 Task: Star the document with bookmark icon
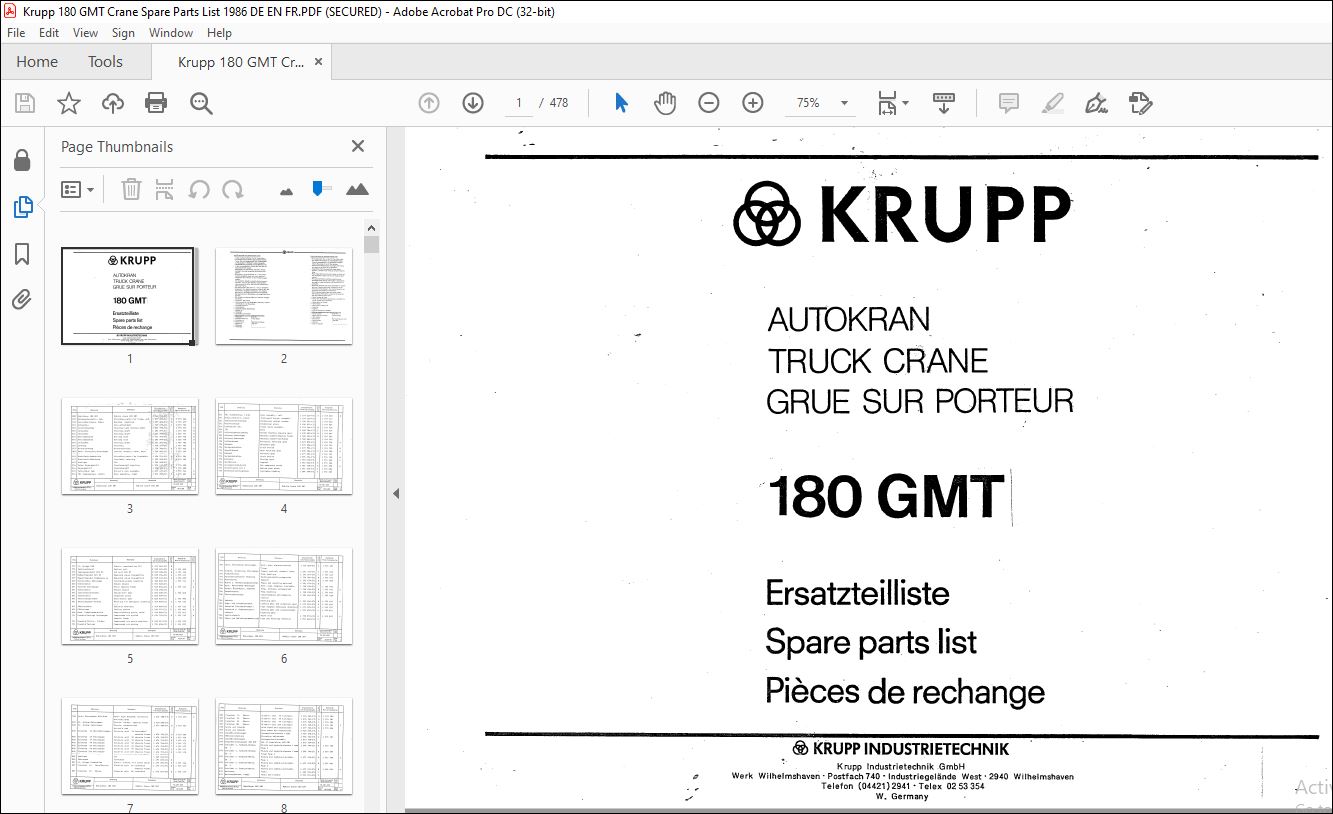click(x=68, y=103)
